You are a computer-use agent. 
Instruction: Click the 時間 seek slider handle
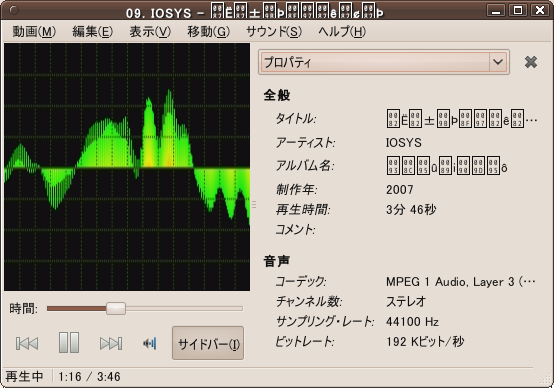(x=116, y=308)
